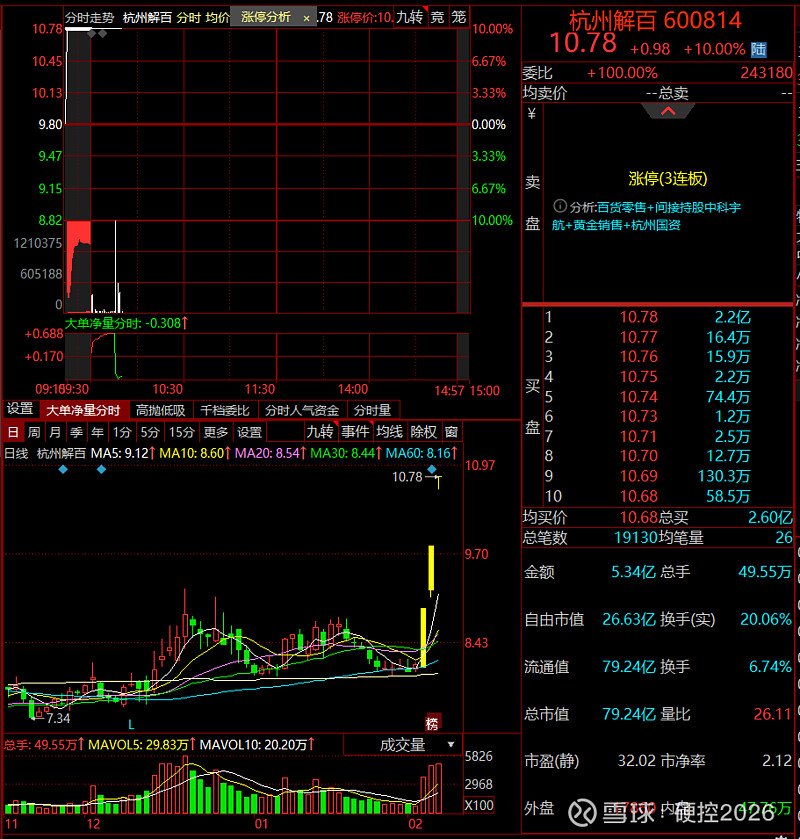This screenshot has width=800, height=839.
Task: Click the X100 volume scale label
Action: pos(479,805)
